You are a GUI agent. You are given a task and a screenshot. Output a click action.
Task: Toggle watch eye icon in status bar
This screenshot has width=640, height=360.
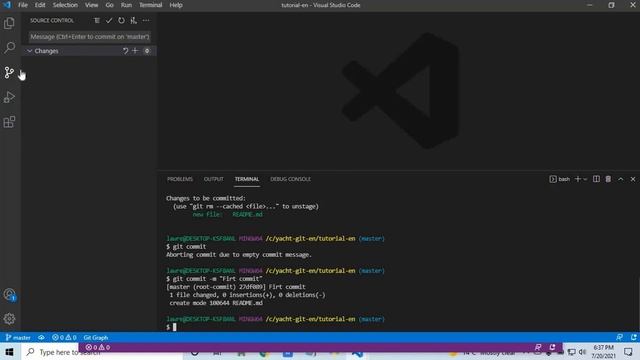pyautogui.click(x=41, y=338)
